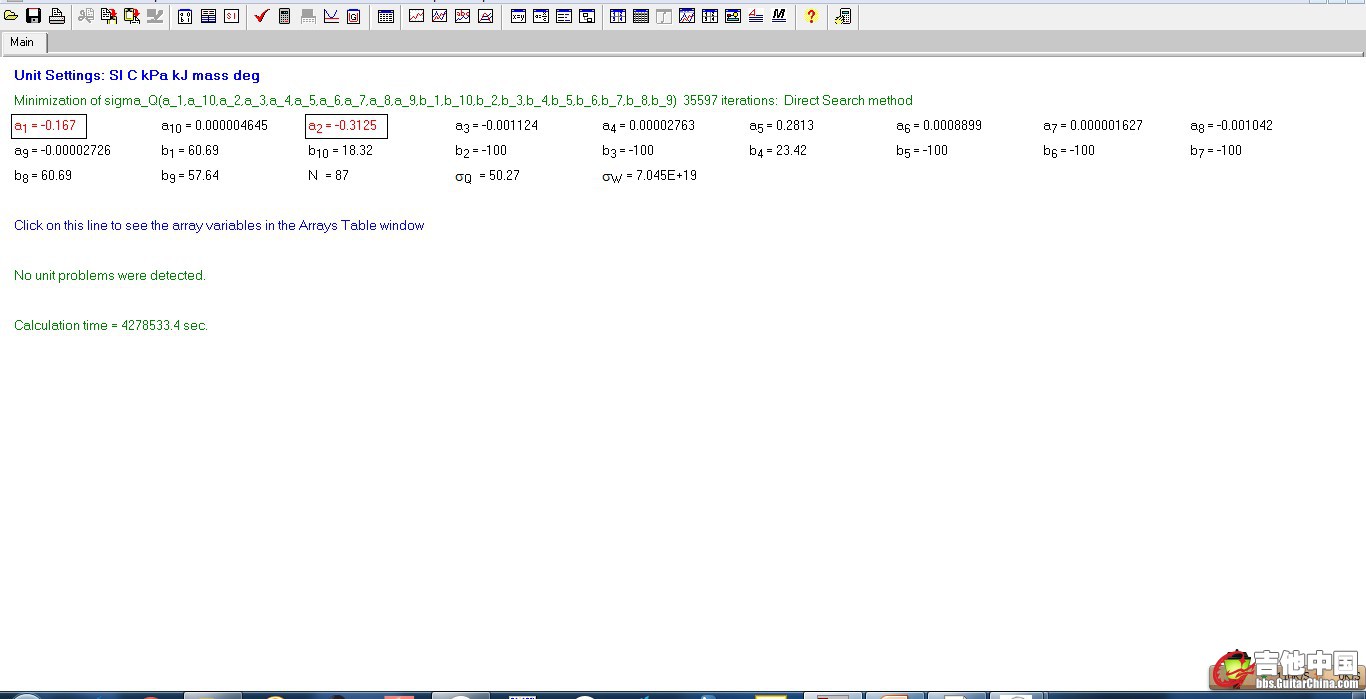Click the value b10 = 18.32
Screen dimensions: 1366x699
(340, 151)
